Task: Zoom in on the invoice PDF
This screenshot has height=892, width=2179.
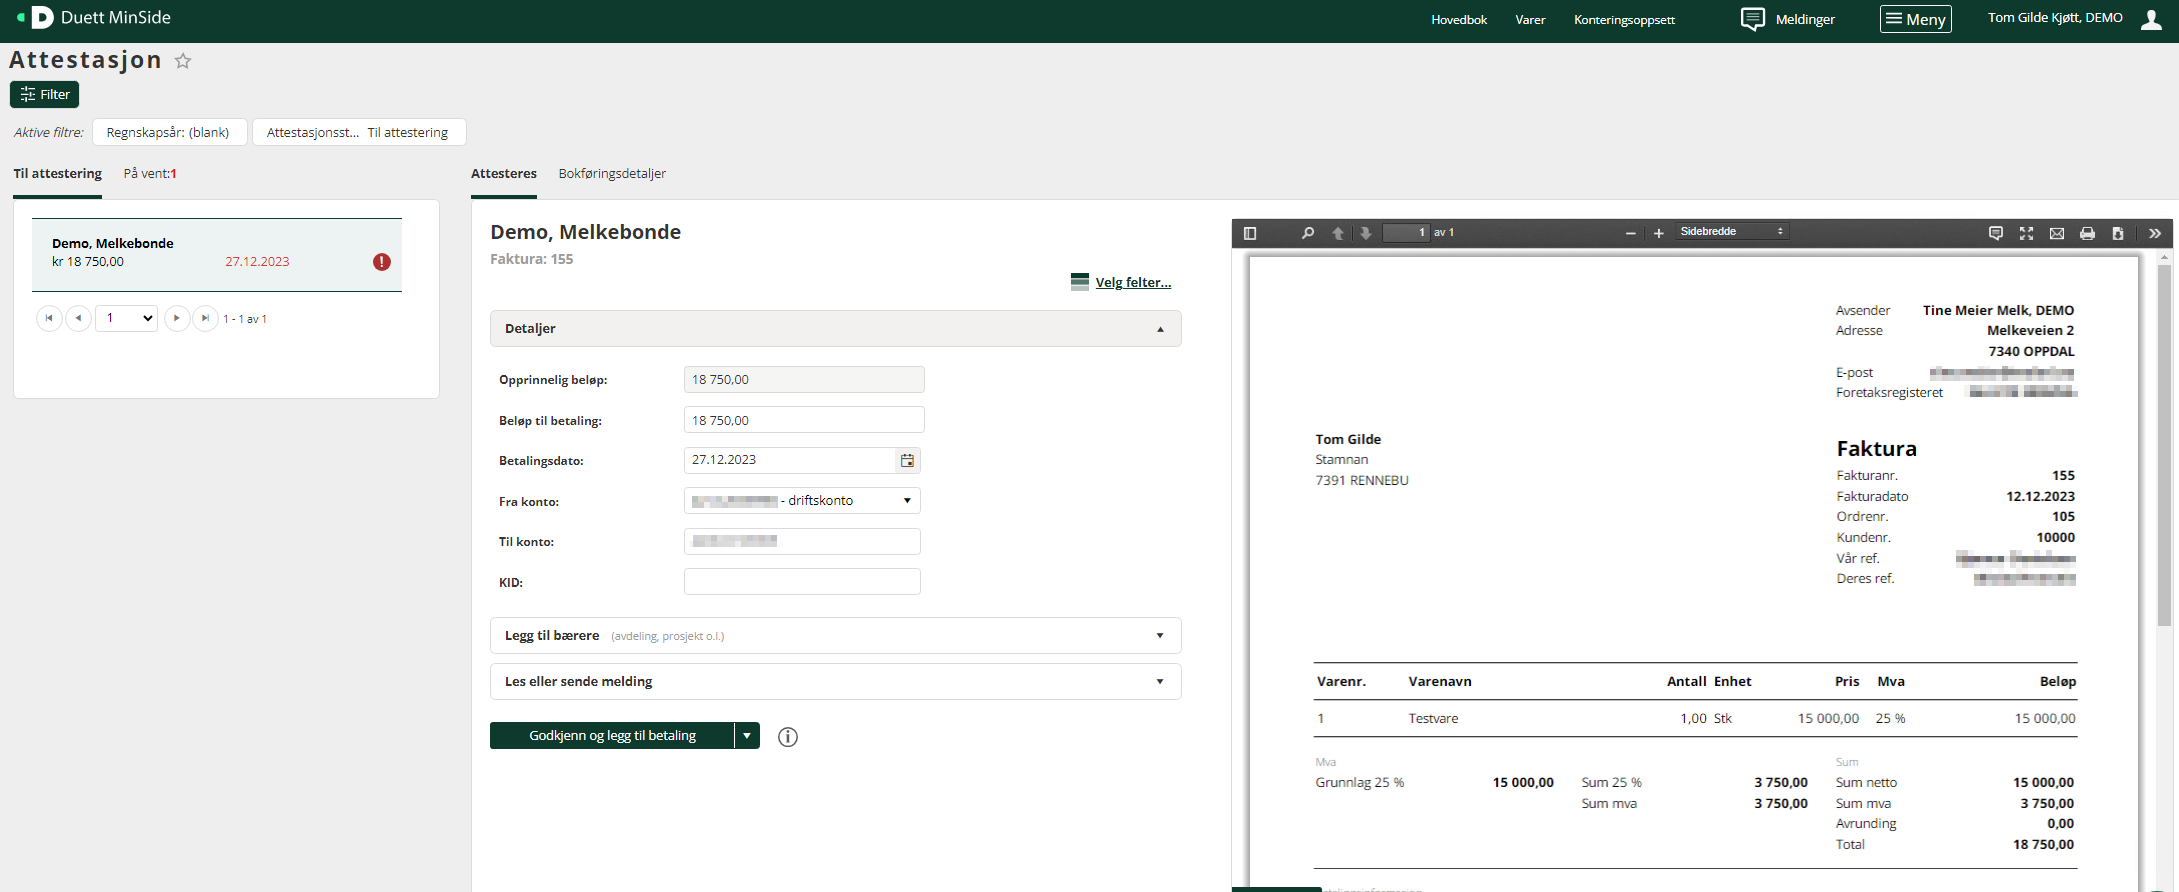Action: [1658, 233]
